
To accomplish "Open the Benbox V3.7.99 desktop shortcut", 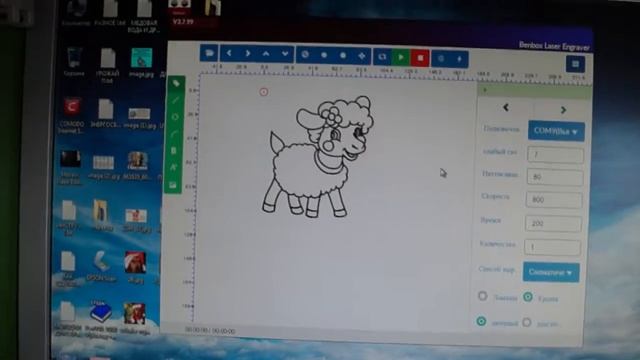I will pos(180,12).
